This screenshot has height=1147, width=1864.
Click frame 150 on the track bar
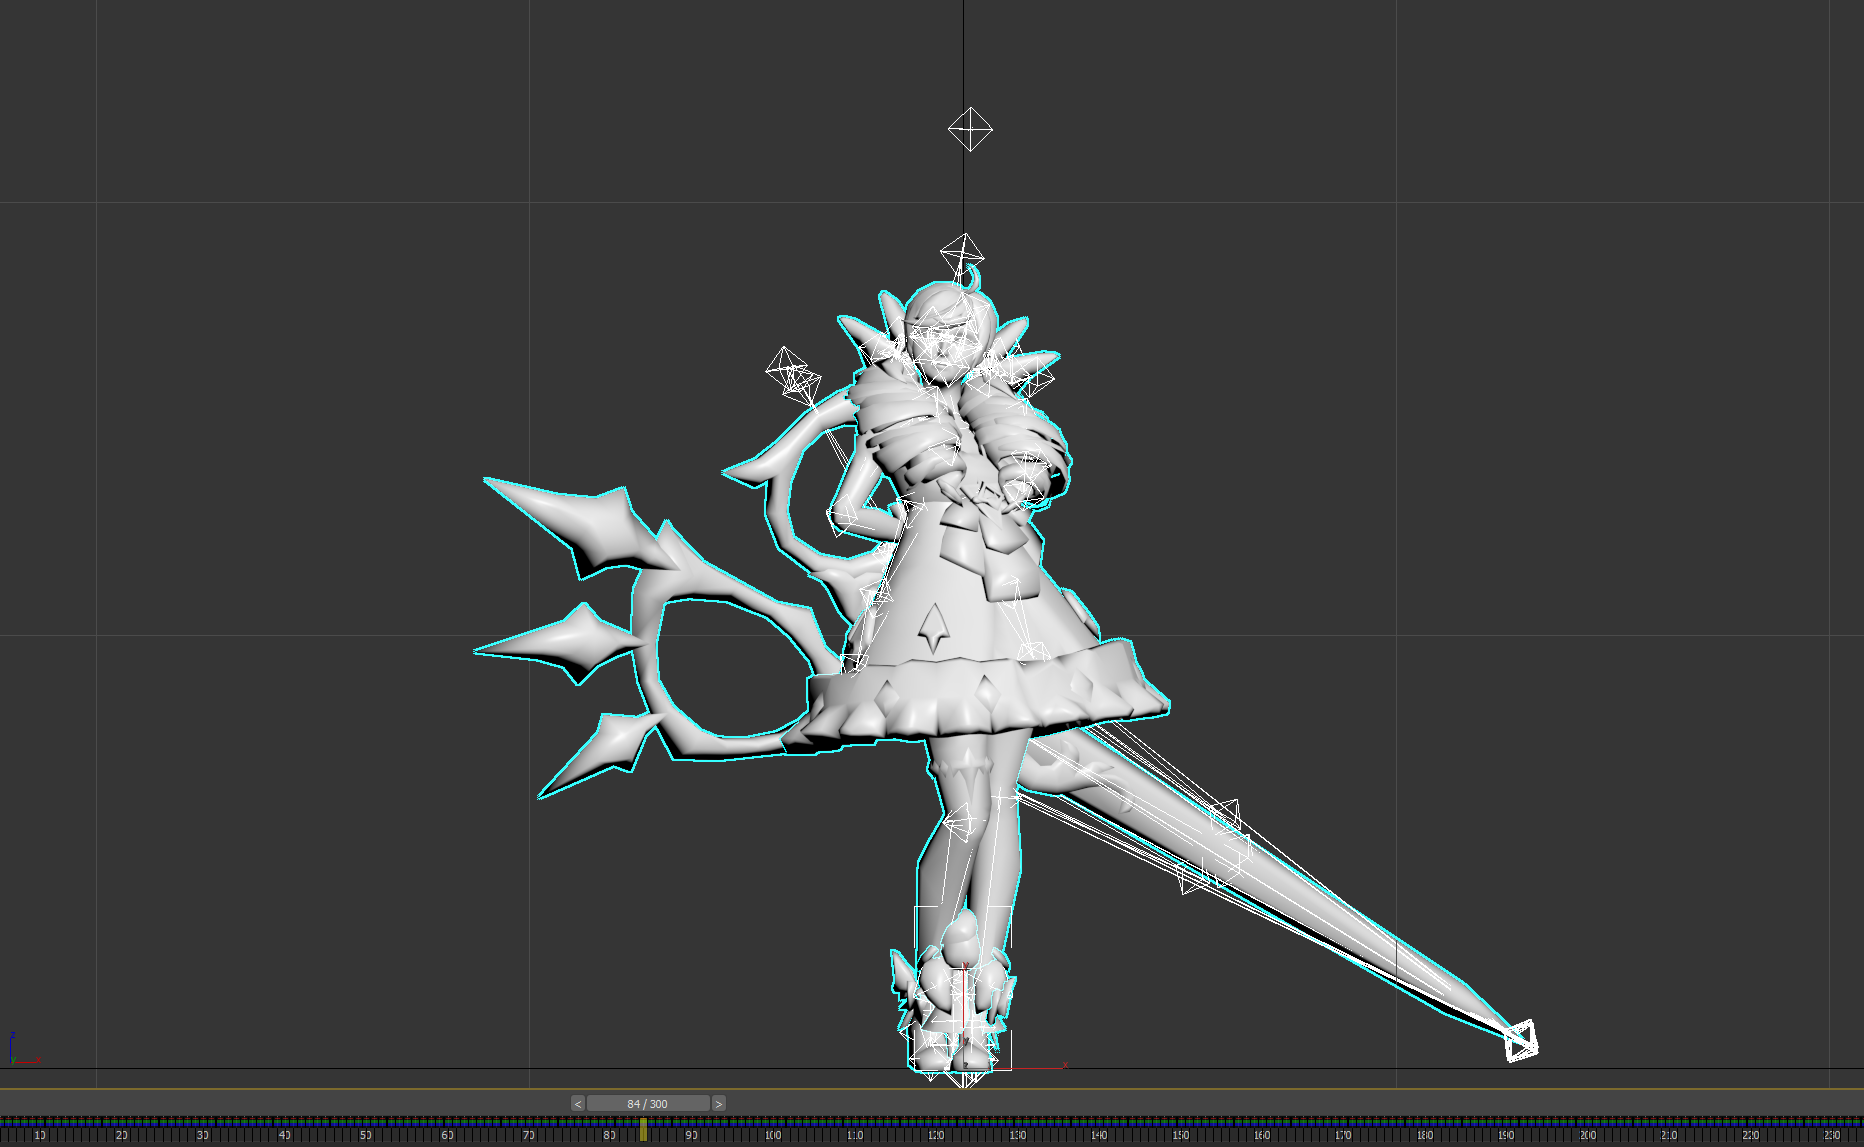point(1180,1135)
